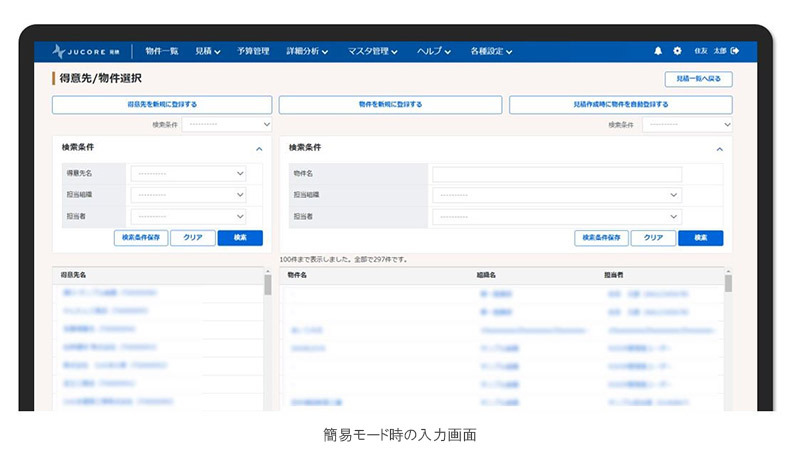The height and width of the screenshot is (460, 800).
Task: Click the 得意先/物件選択 page heading
Action: pyautogui.click(x=101, y=79)
